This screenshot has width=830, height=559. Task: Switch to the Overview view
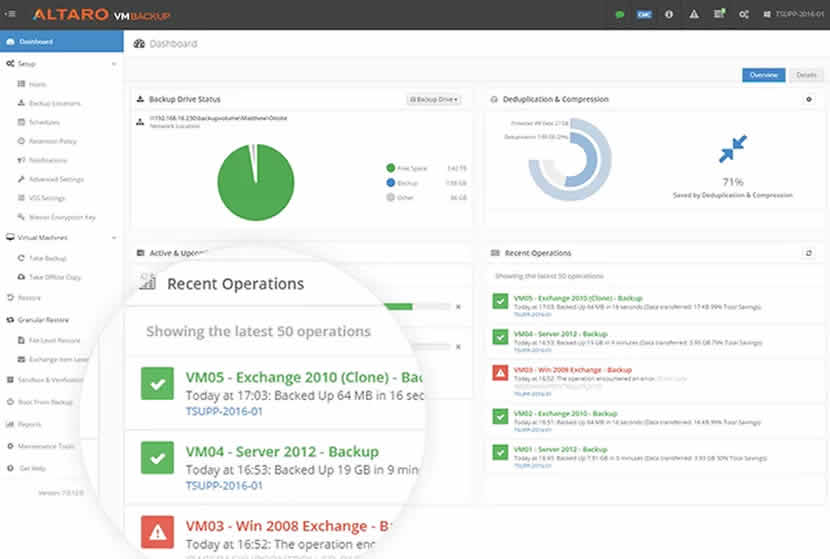coord(763,75)
